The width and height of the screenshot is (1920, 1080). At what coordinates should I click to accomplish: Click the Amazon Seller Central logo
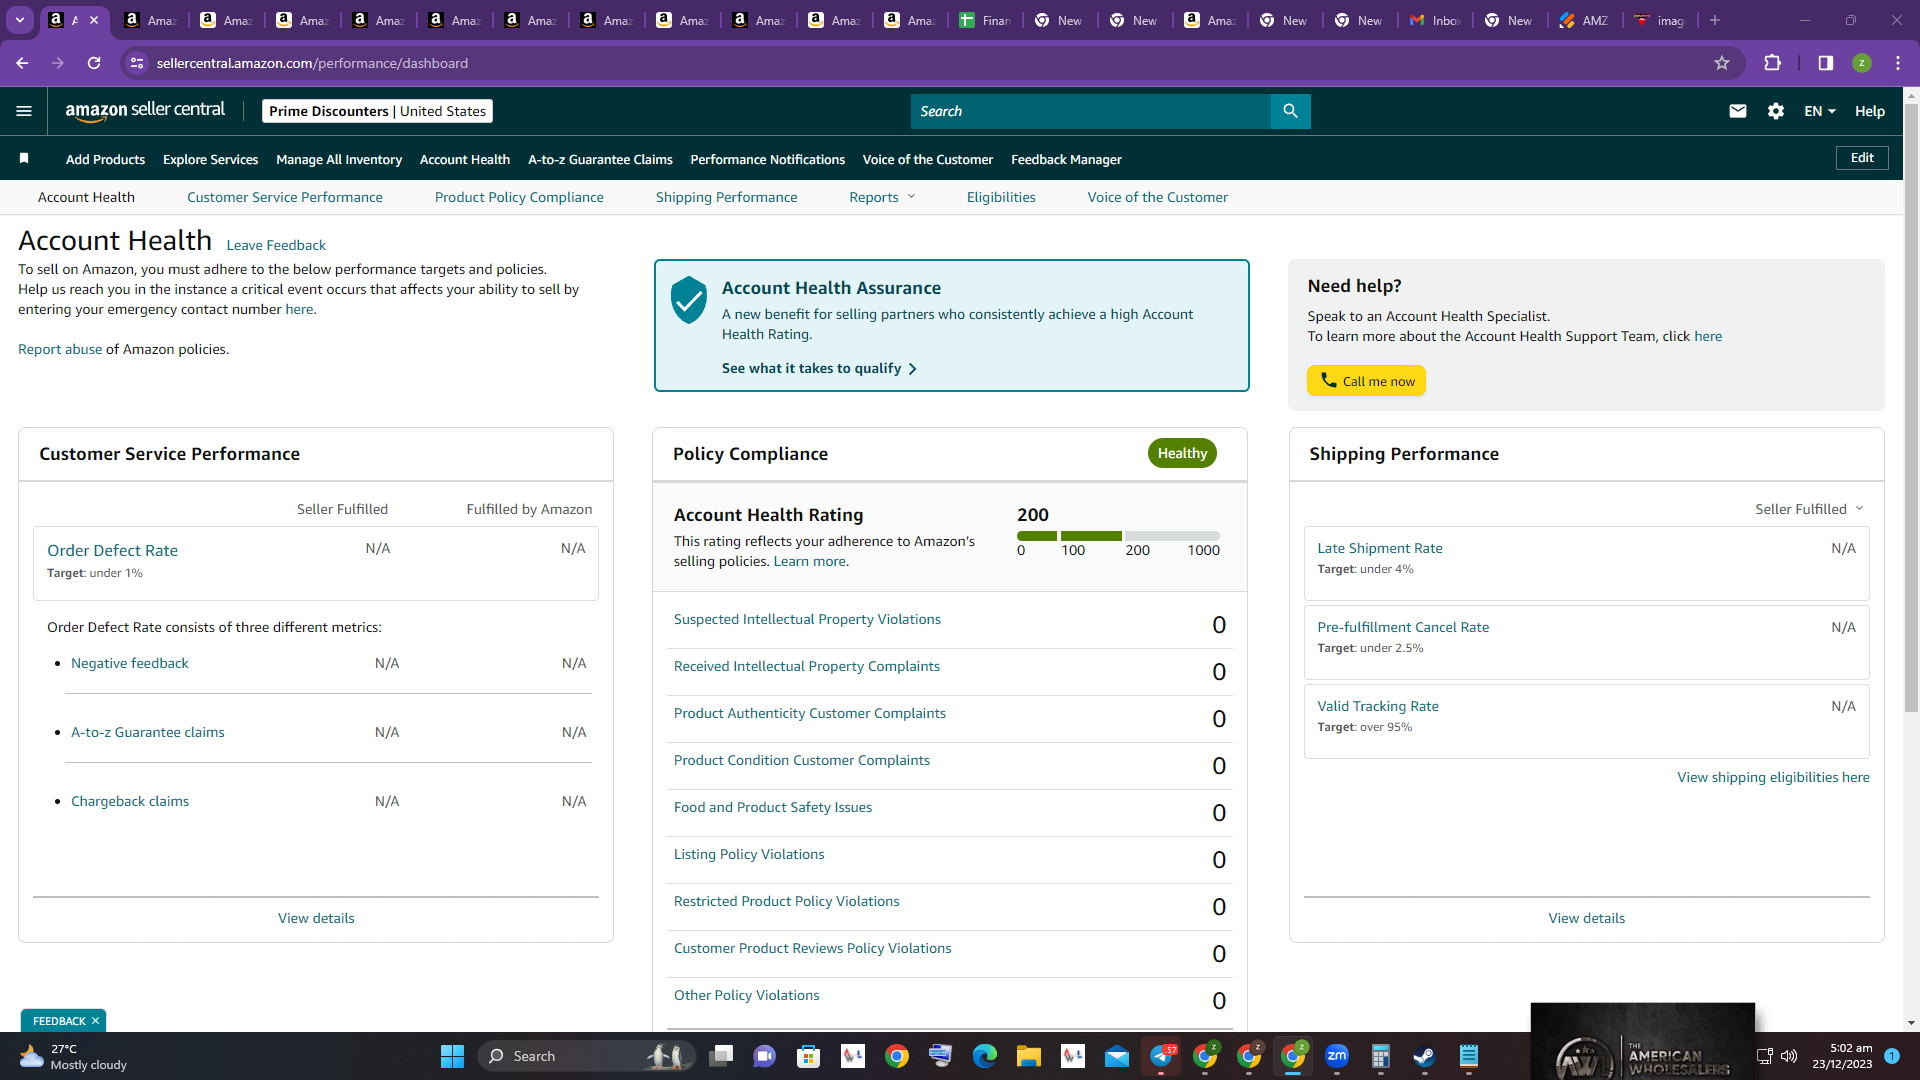(x=145, y=111)
